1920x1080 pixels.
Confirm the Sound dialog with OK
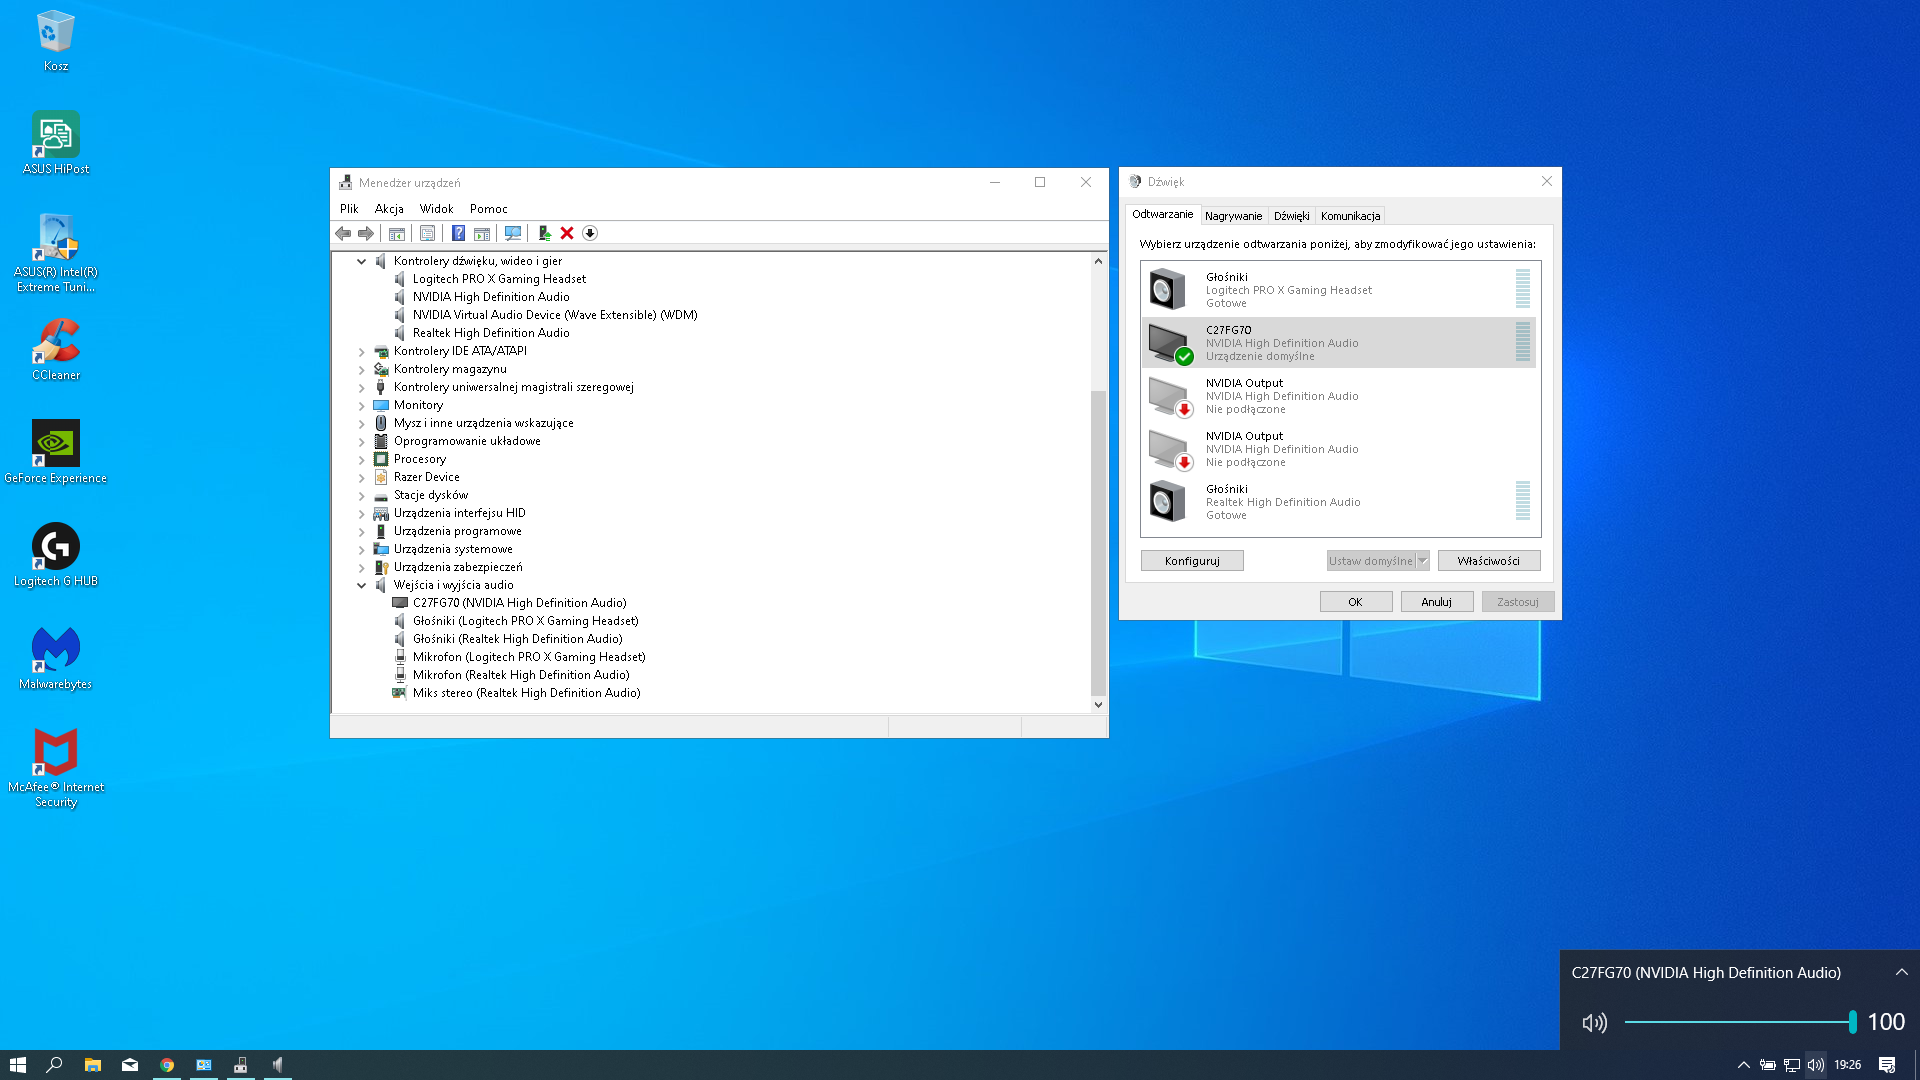point(1355,602)
